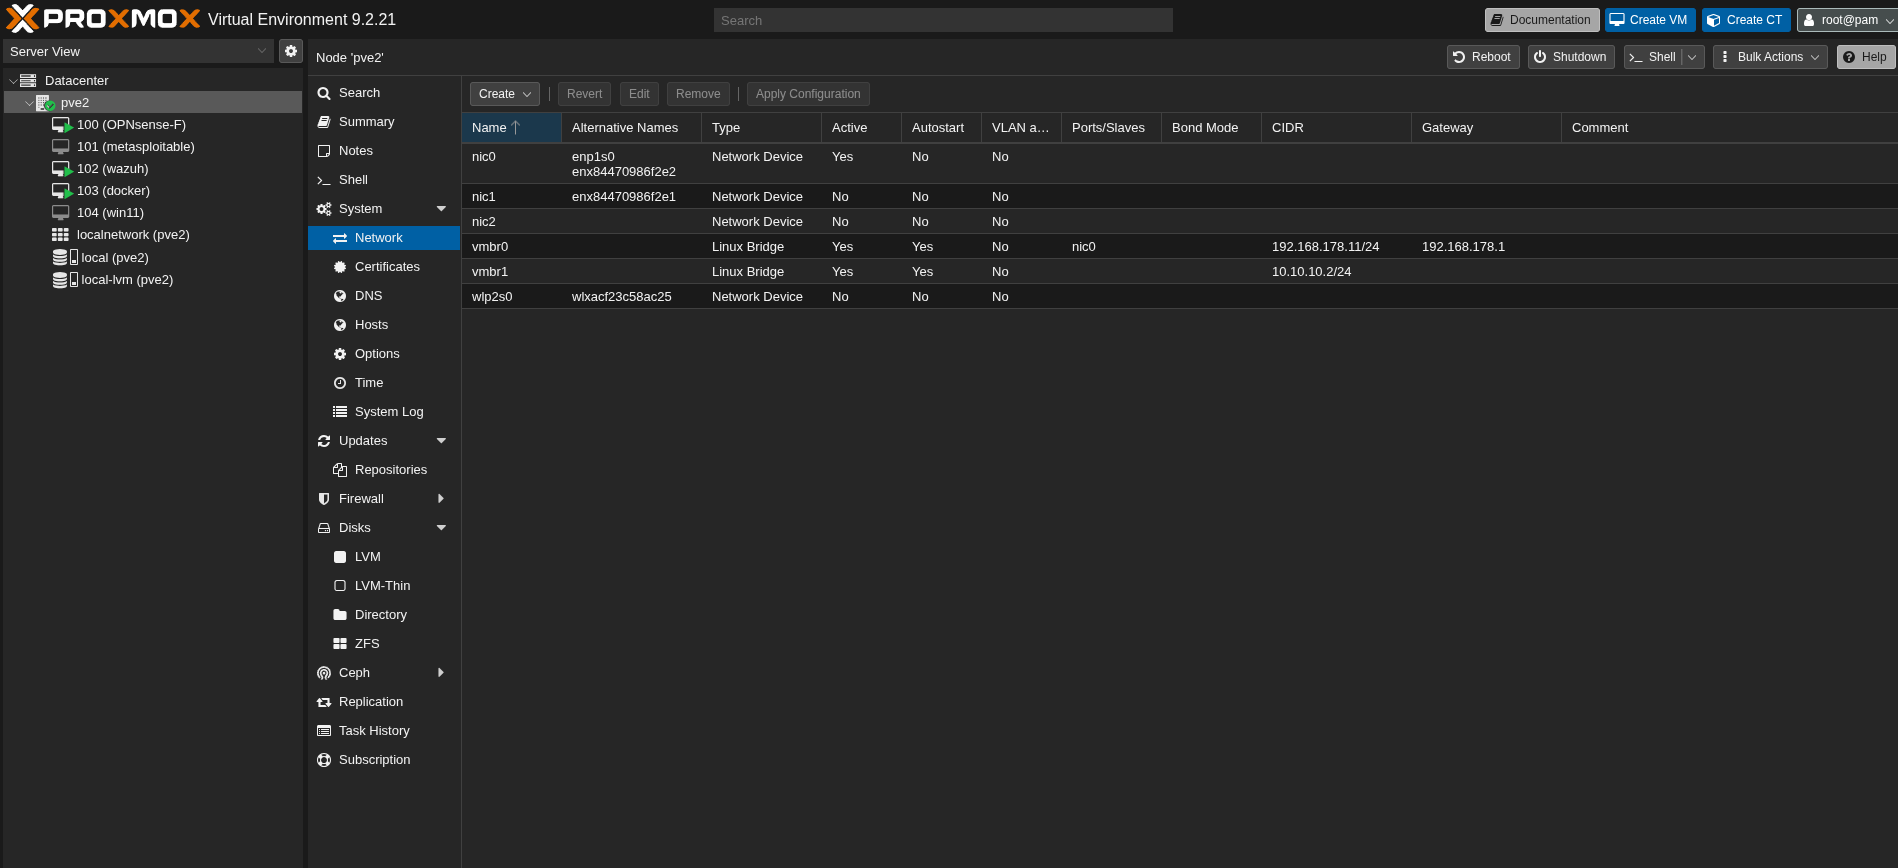The width and height of the screenshot is (1898, 868).
Task: Select the vmbr0 Linux Bridge row
Action: click(x=1179, y=247)
